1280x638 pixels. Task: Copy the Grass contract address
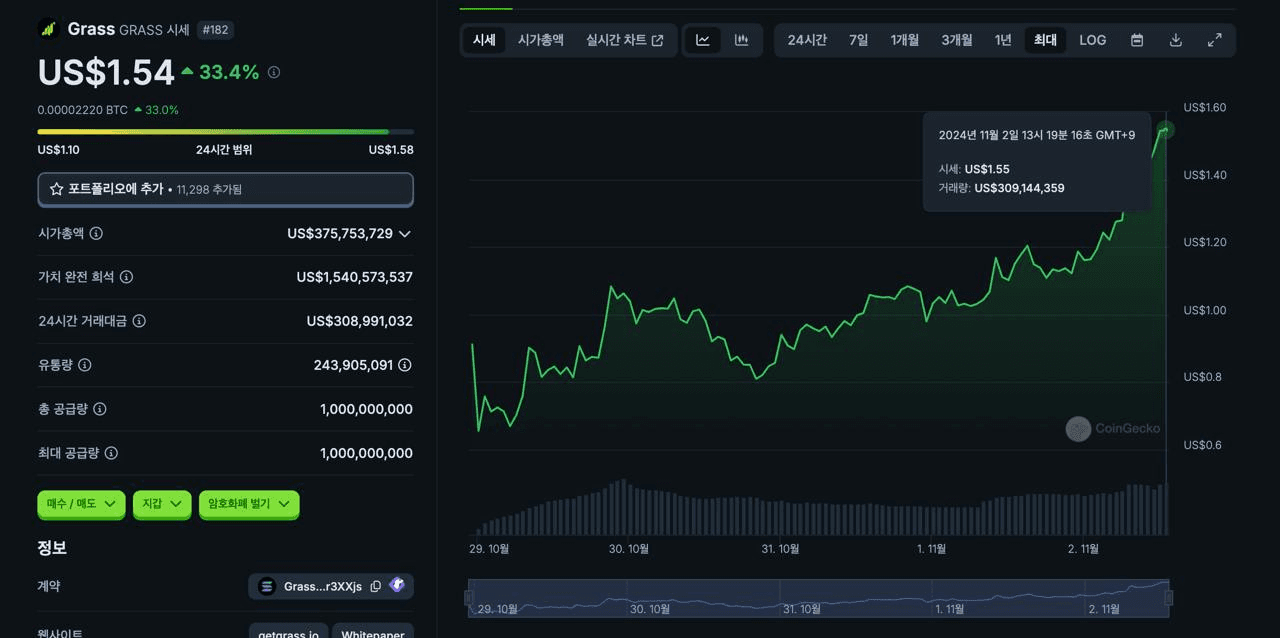pos(376,587)
